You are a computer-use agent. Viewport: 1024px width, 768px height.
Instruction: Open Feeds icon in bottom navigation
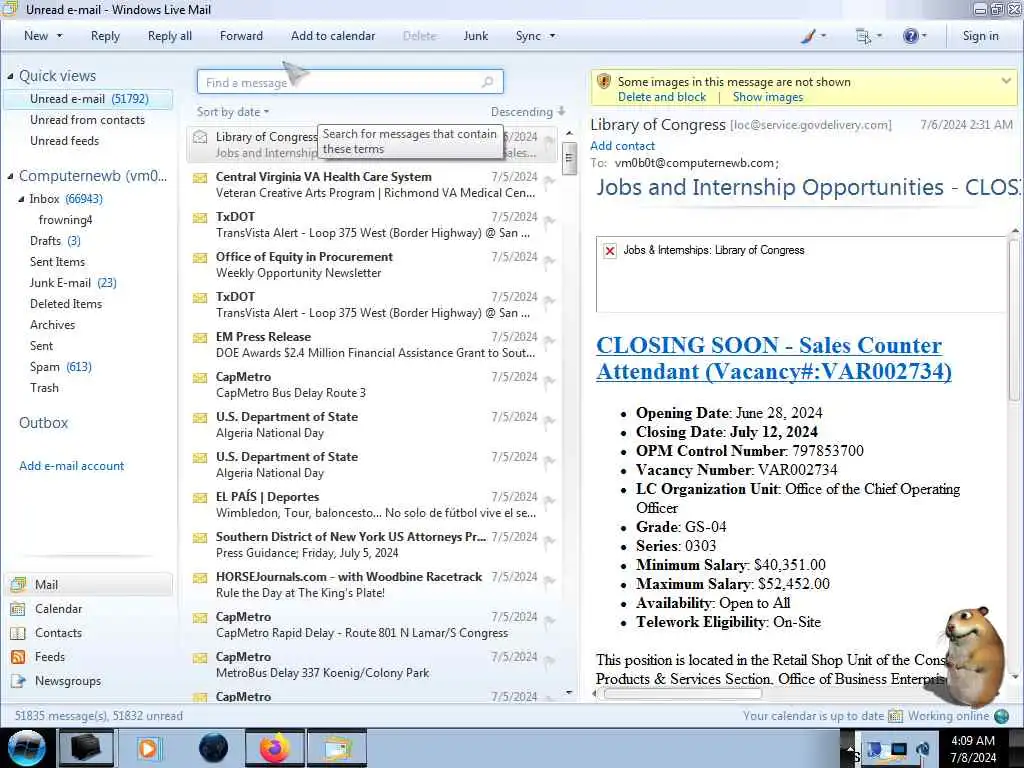pyautogui.click(x=18, y=657)
